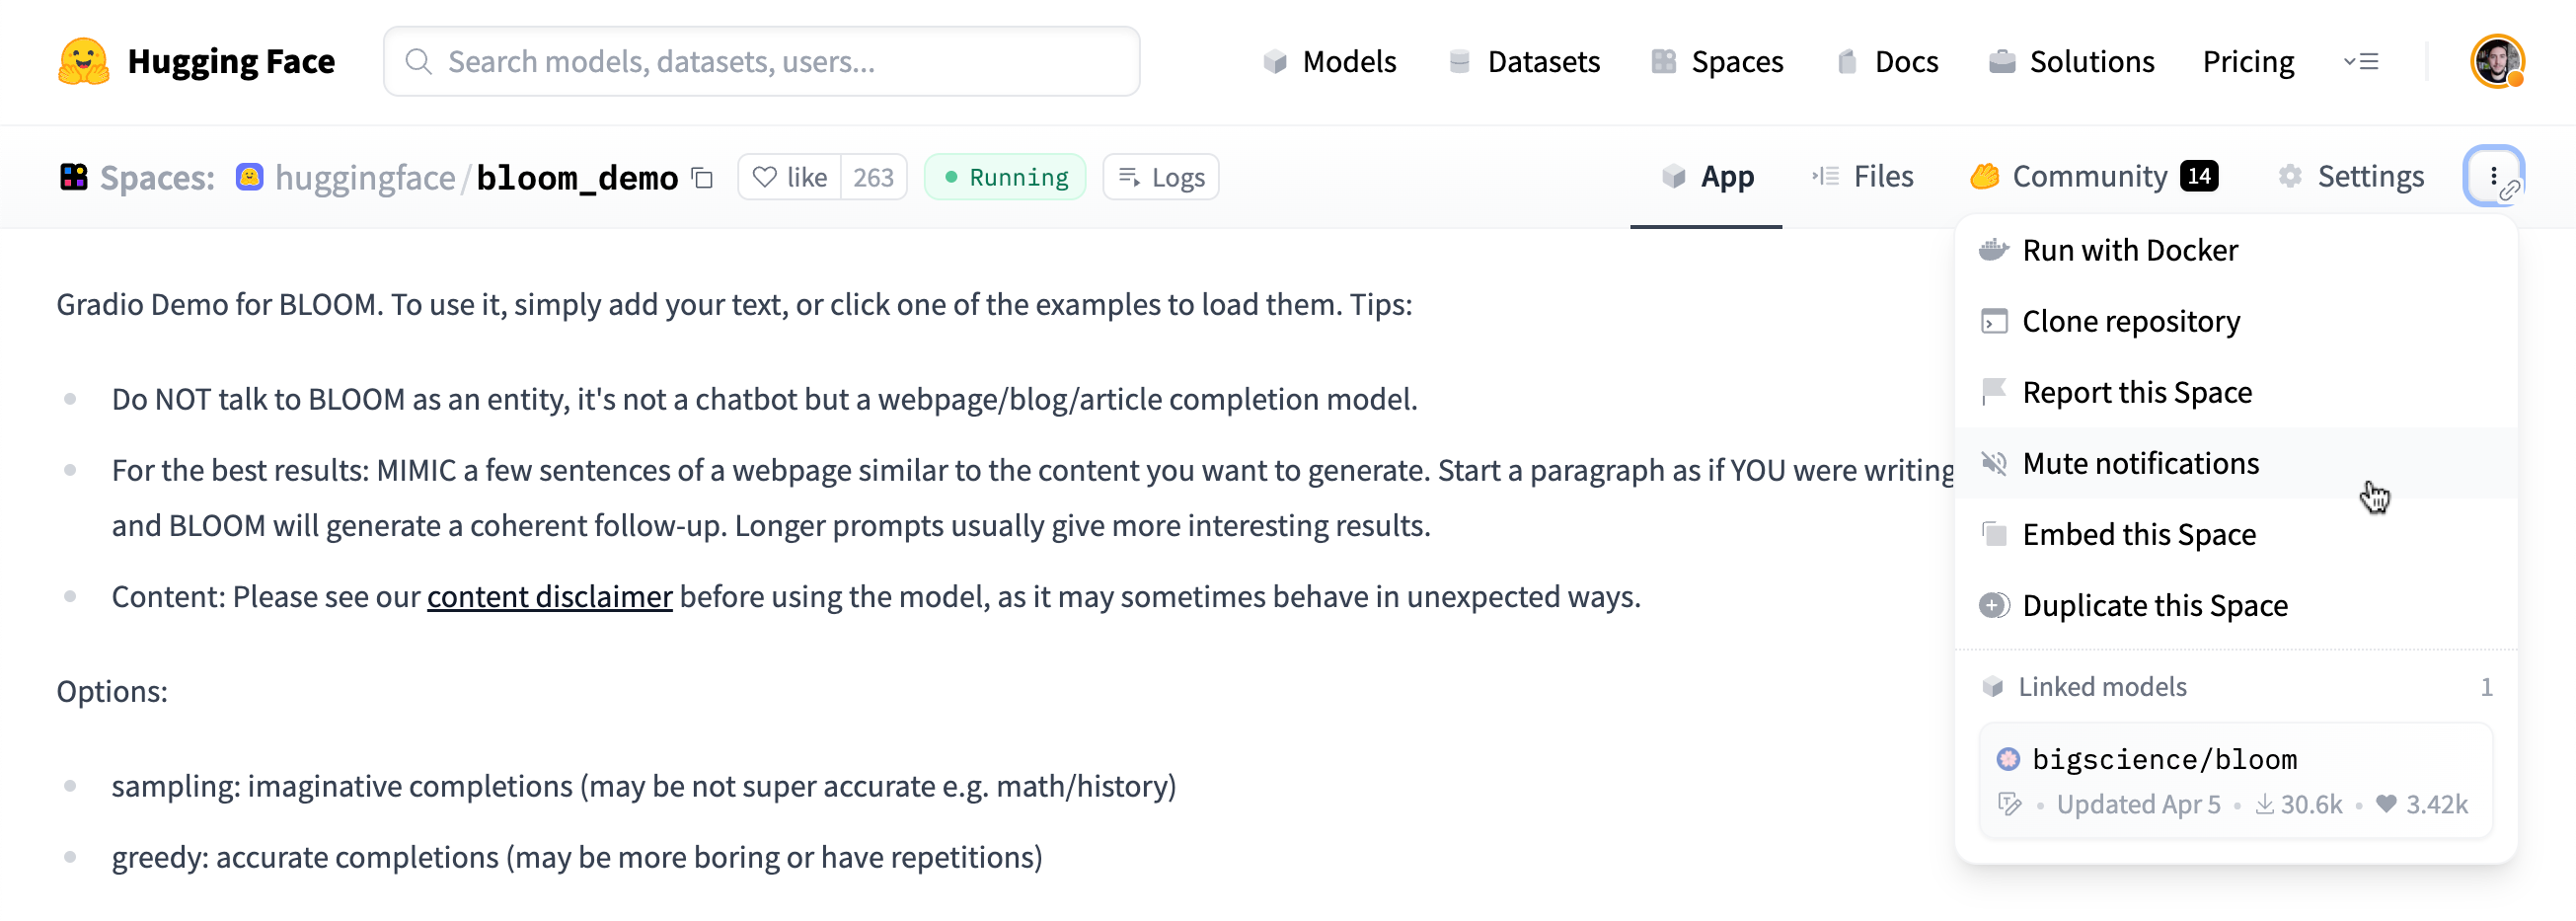
Task: Choose Clone repository from the menu
Action: click(2130, 321)
